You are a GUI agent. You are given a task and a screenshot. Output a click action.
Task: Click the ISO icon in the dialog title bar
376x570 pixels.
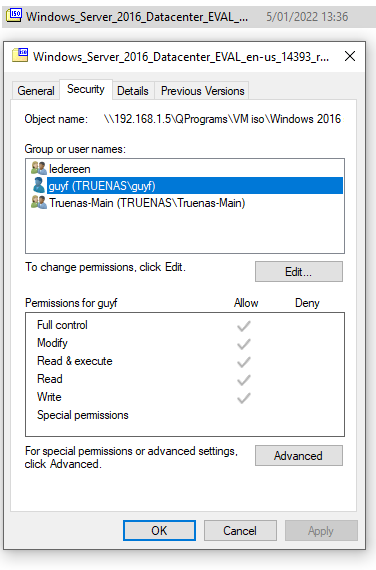(x=20, y=55)
